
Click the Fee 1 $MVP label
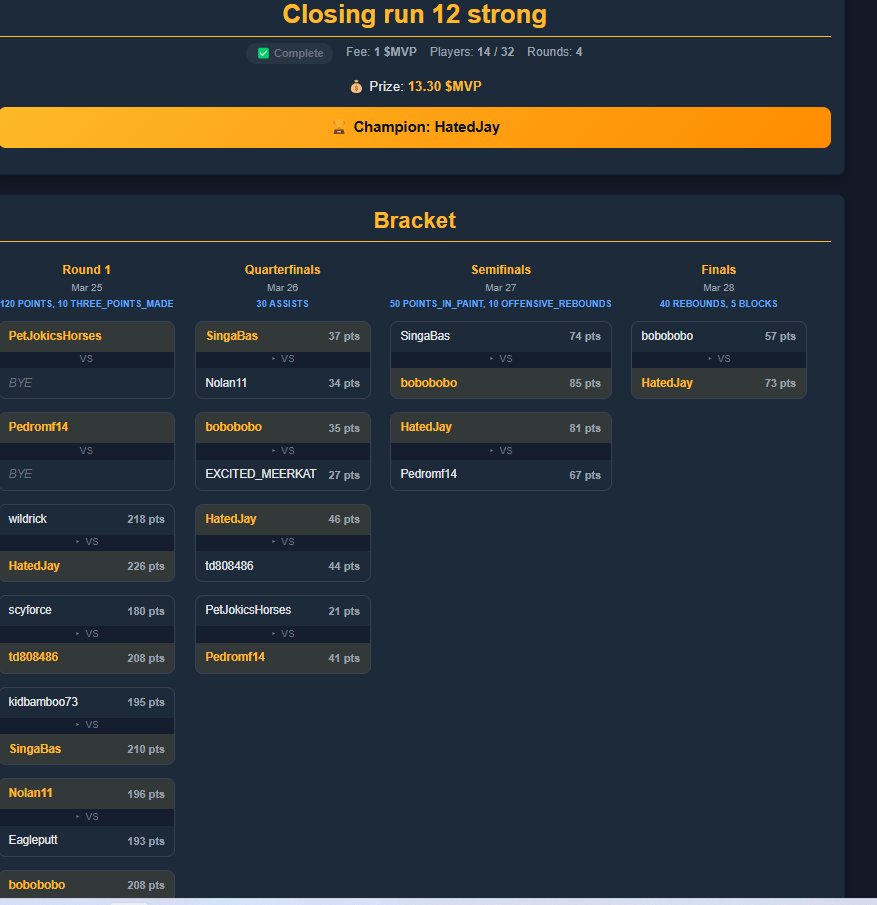click(381, 52)
